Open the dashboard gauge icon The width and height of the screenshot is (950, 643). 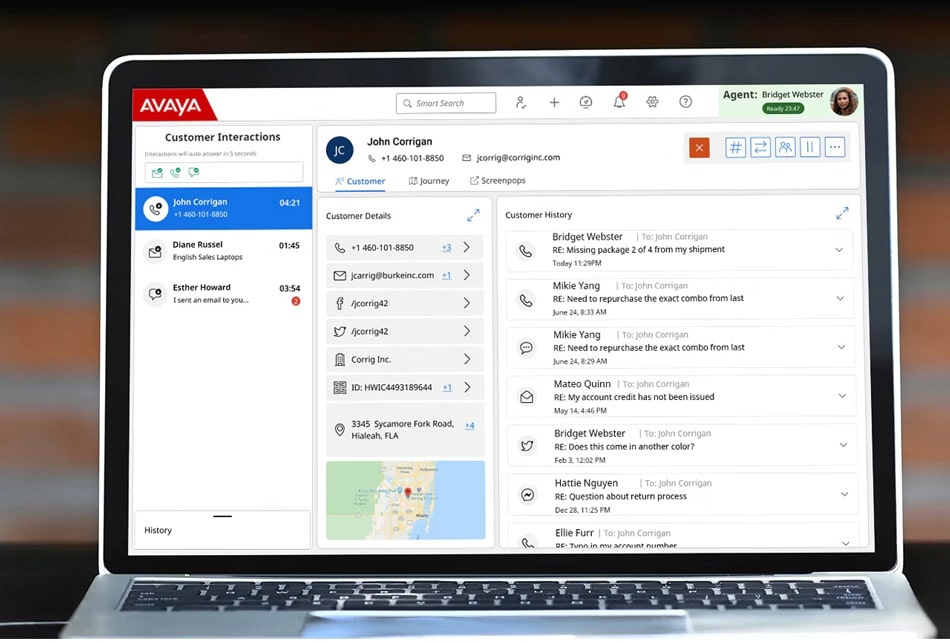click(586, 102)
